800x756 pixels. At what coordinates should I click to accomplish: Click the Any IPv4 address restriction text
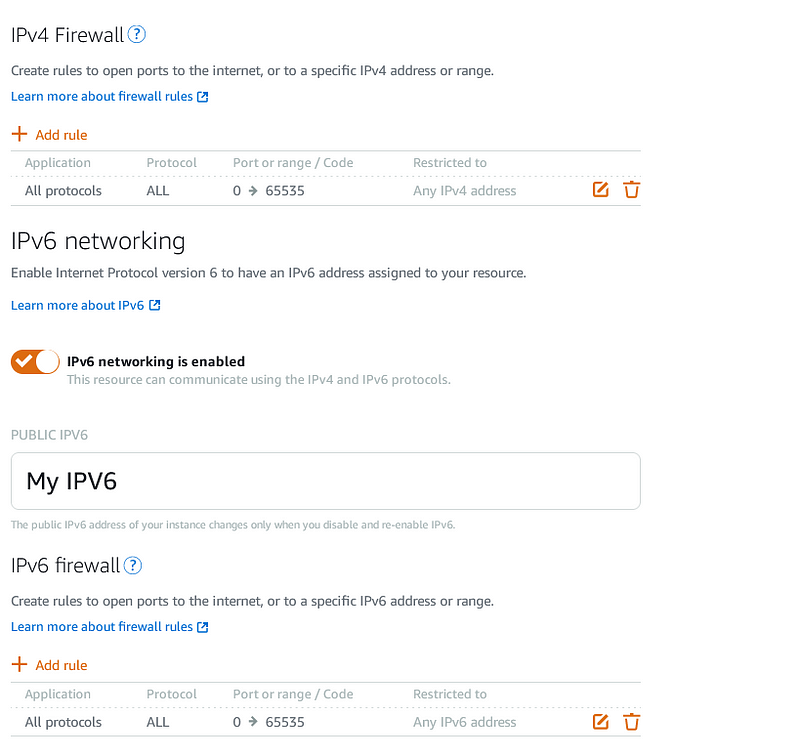click(x=464, y=191)
